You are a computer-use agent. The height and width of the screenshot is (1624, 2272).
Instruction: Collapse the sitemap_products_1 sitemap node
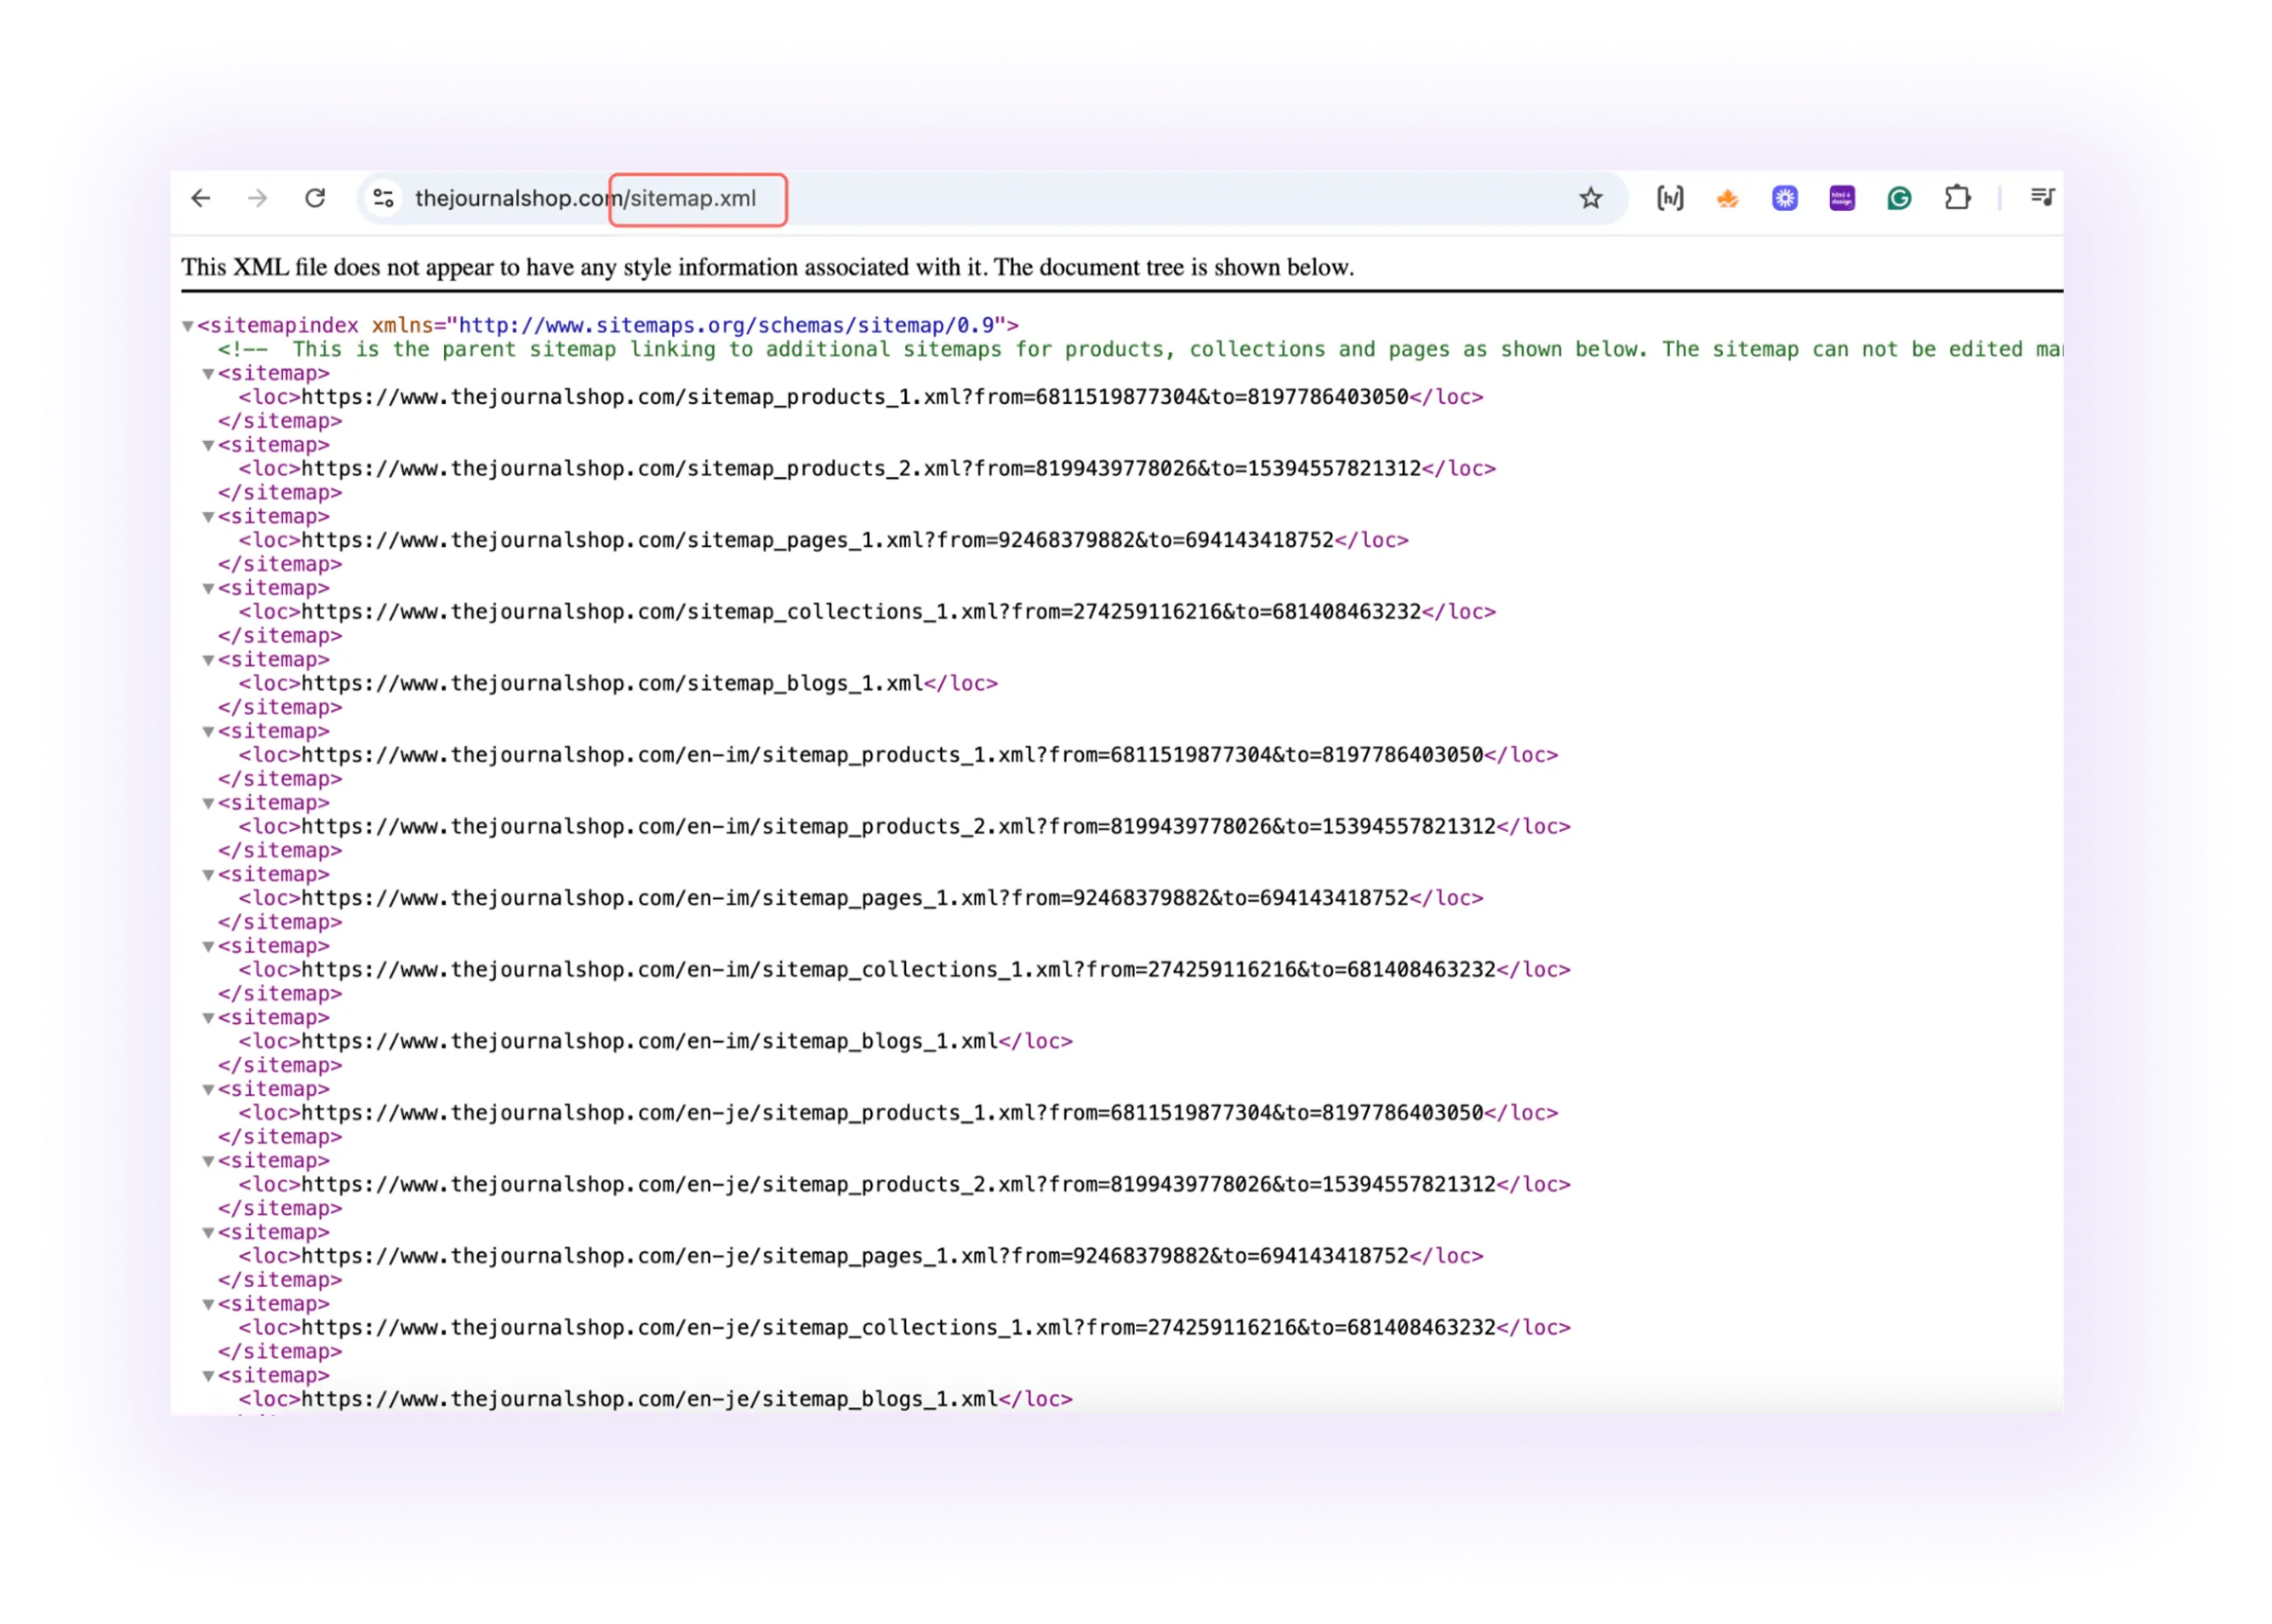click(x=208, y=374)
